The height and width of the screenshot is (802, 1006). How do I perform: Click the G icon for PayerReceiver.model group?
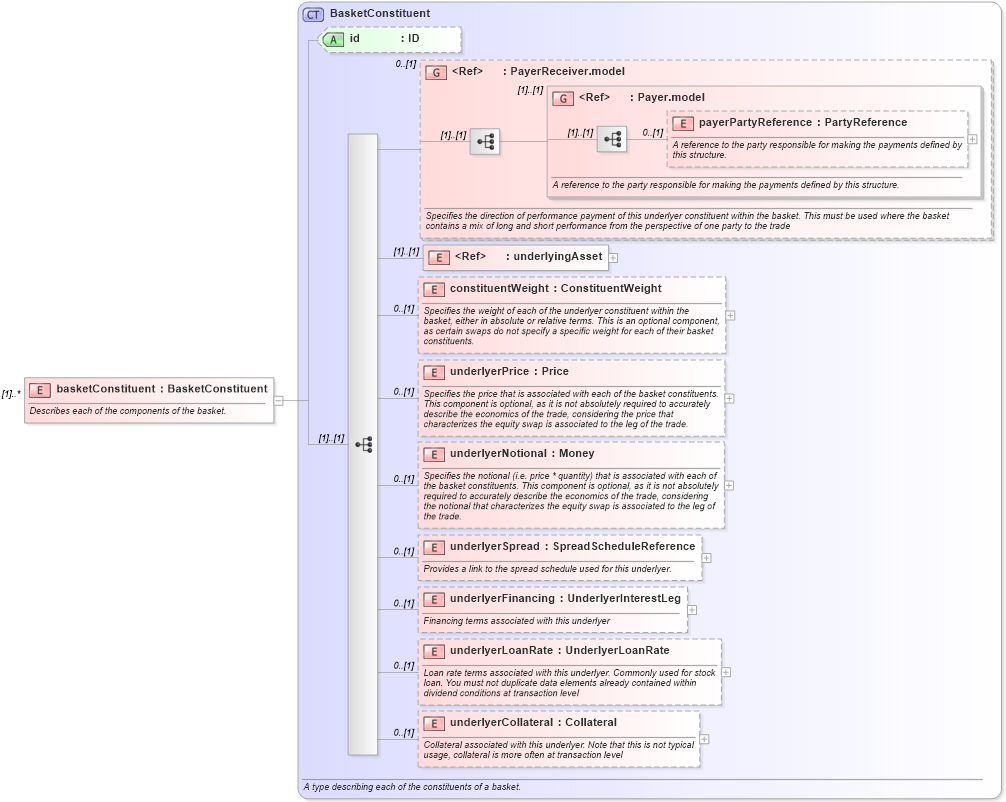click(x=436, y=71)
